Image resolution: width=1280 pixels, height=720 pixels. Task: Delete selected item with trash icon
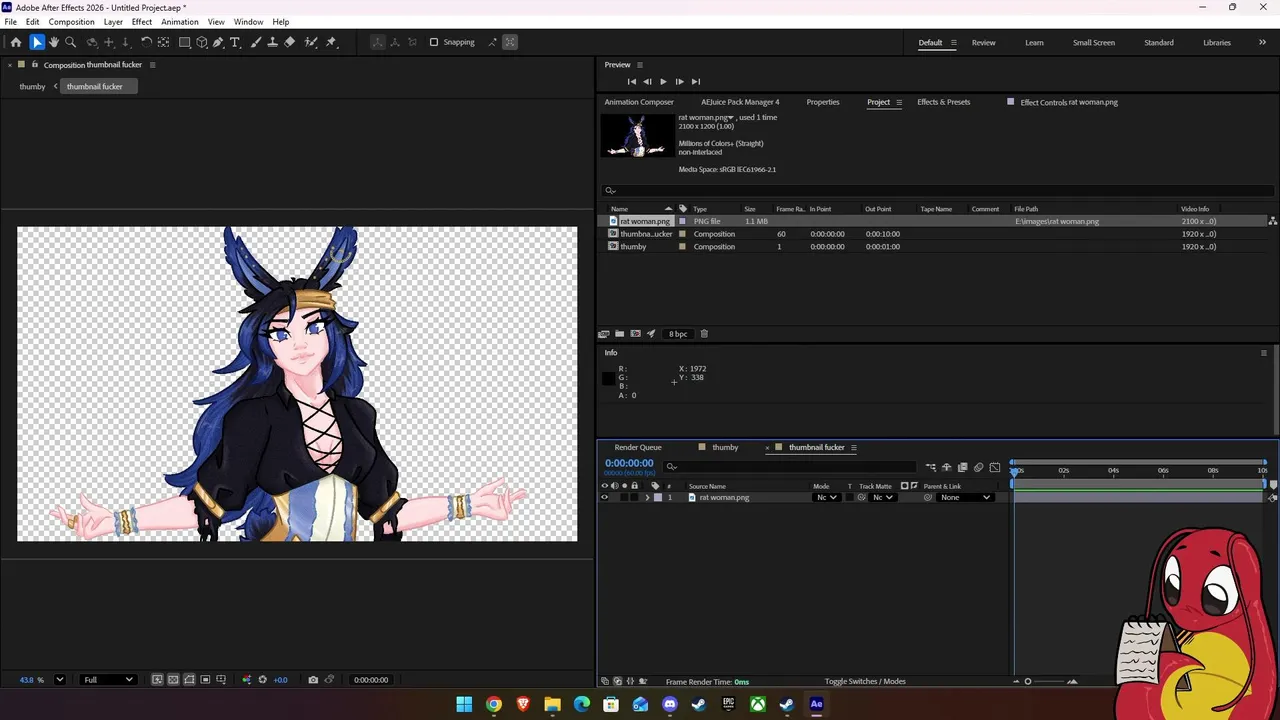pos(704,334)
